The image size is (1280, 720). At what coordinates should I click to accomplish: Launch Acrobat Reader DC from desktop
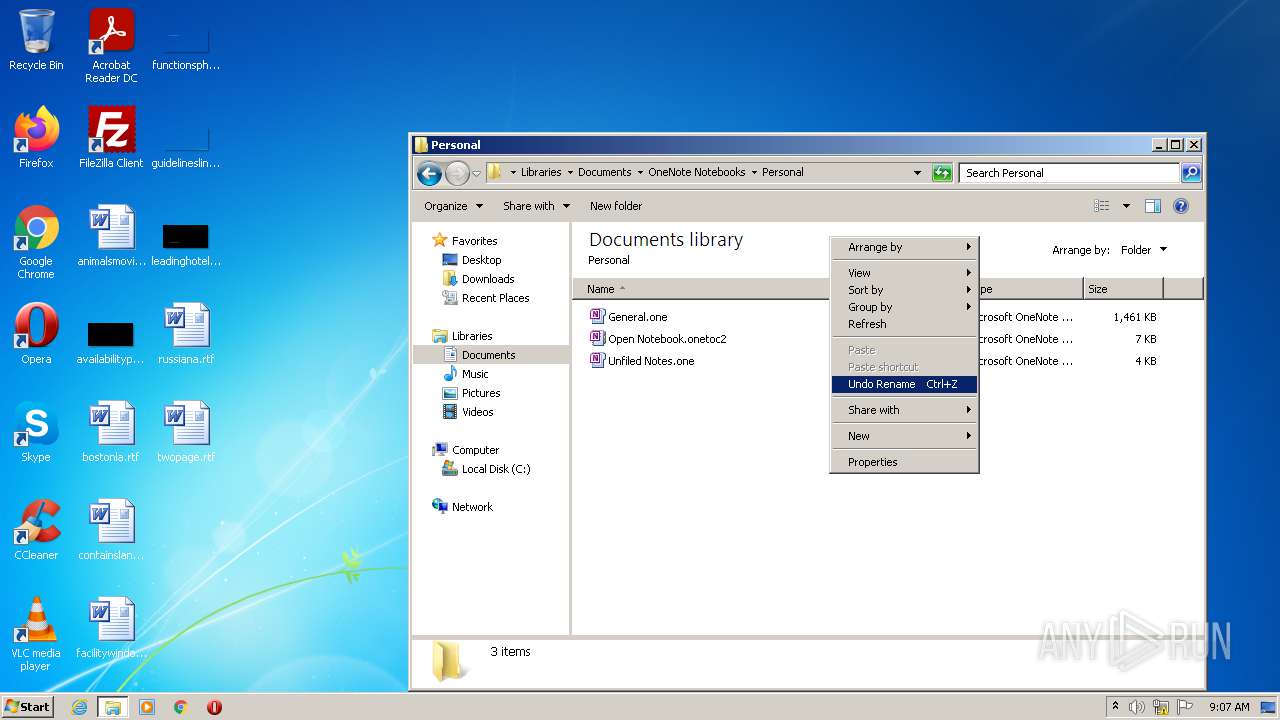[x=111, y=46]
